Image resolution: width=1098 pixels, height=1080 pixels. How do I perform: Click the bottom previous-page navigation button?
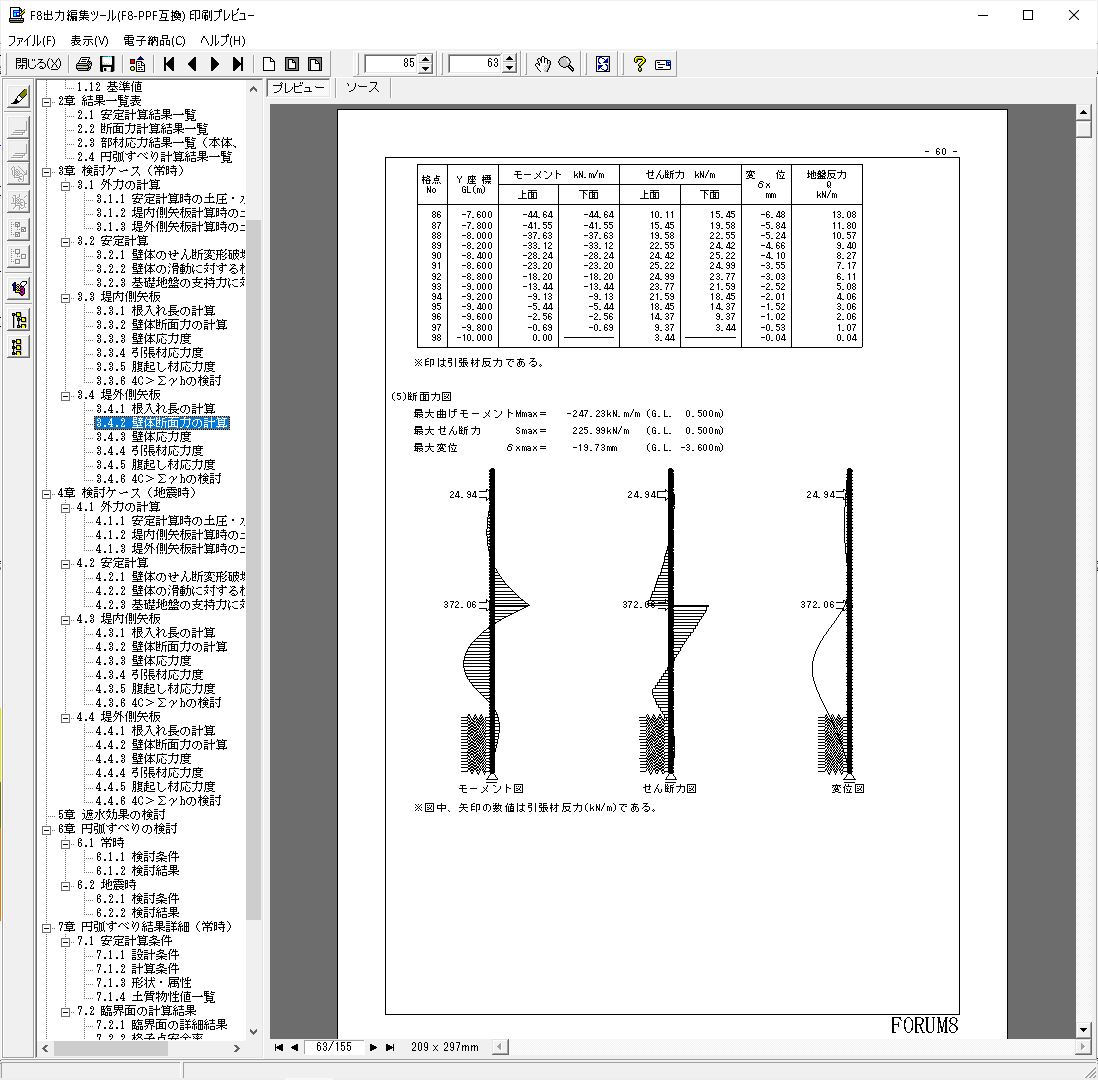point(295,1047)
